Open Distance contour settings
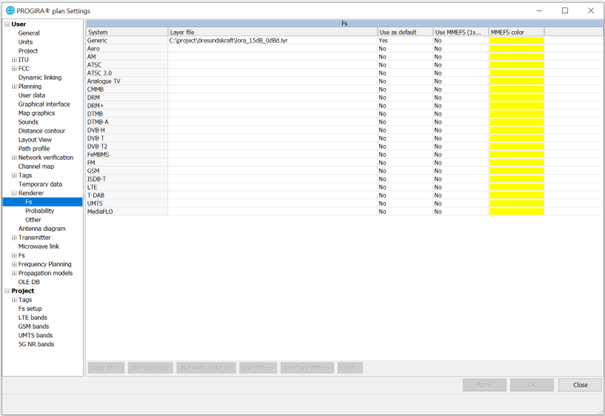 (x=42, y=131)
